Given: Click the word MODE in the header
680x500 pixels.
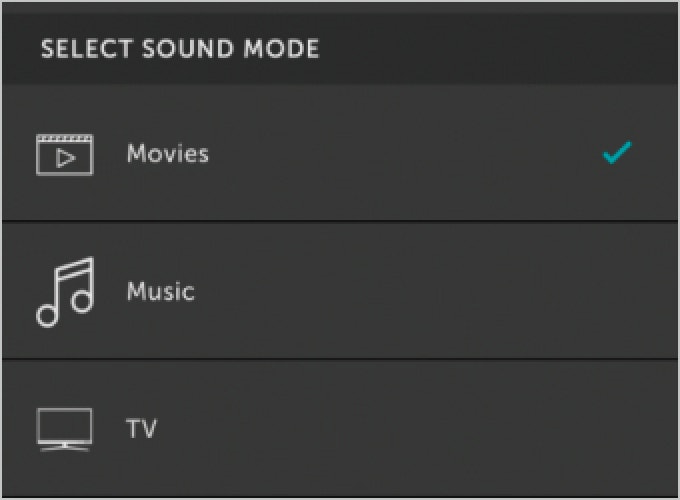Looking at the screenshot, I should 281,48.
